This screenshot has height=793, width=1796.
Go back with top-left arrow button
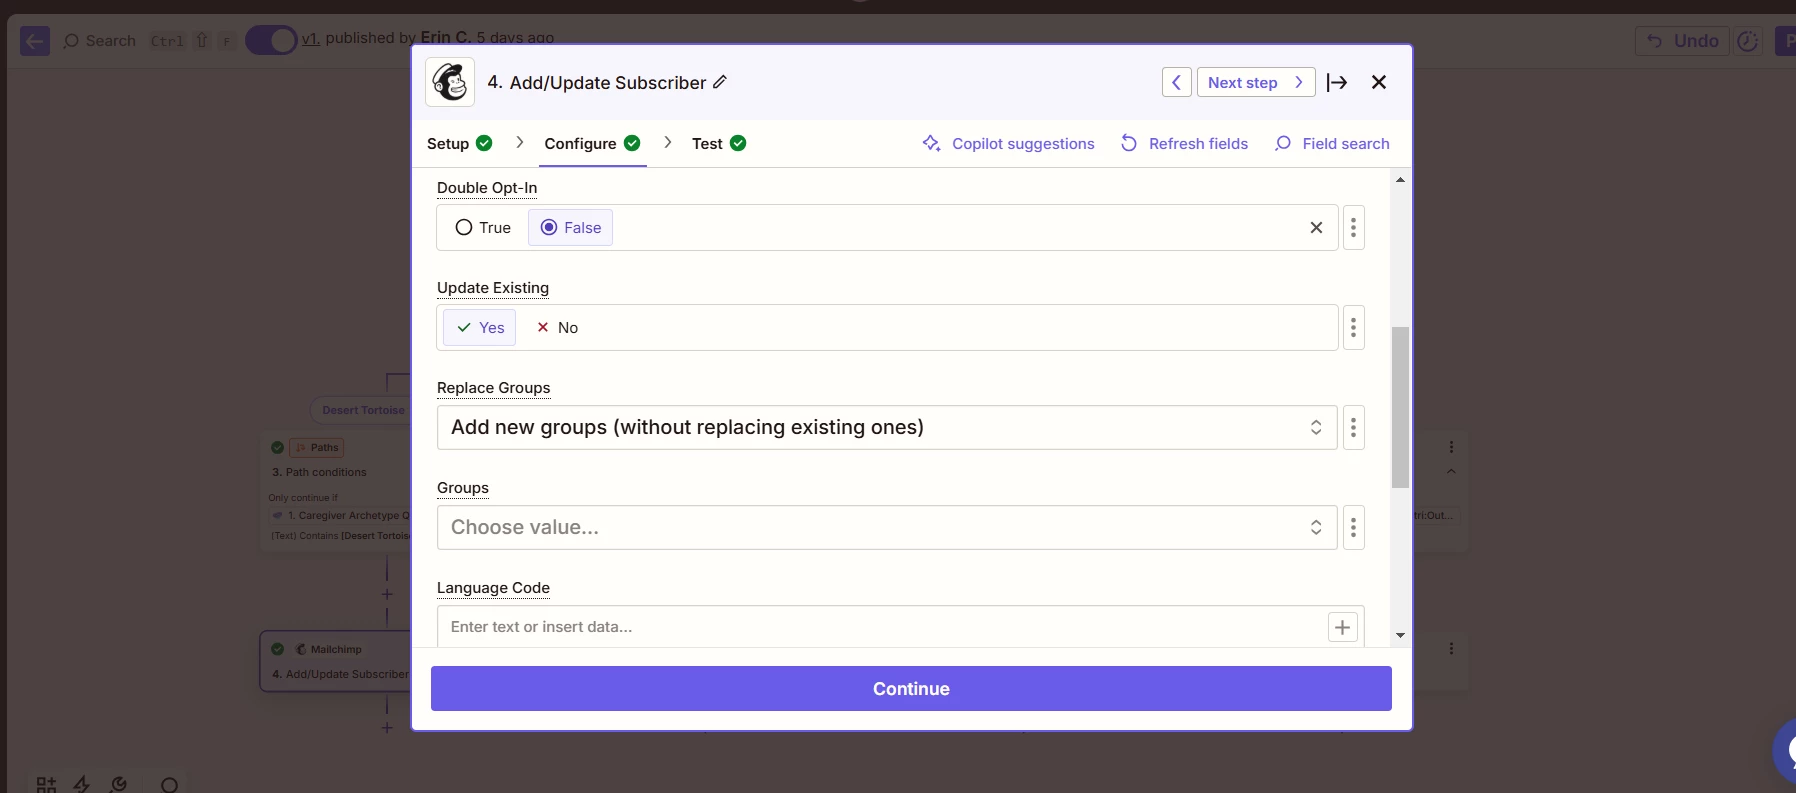pyautogui.click(x=35, y=41)
